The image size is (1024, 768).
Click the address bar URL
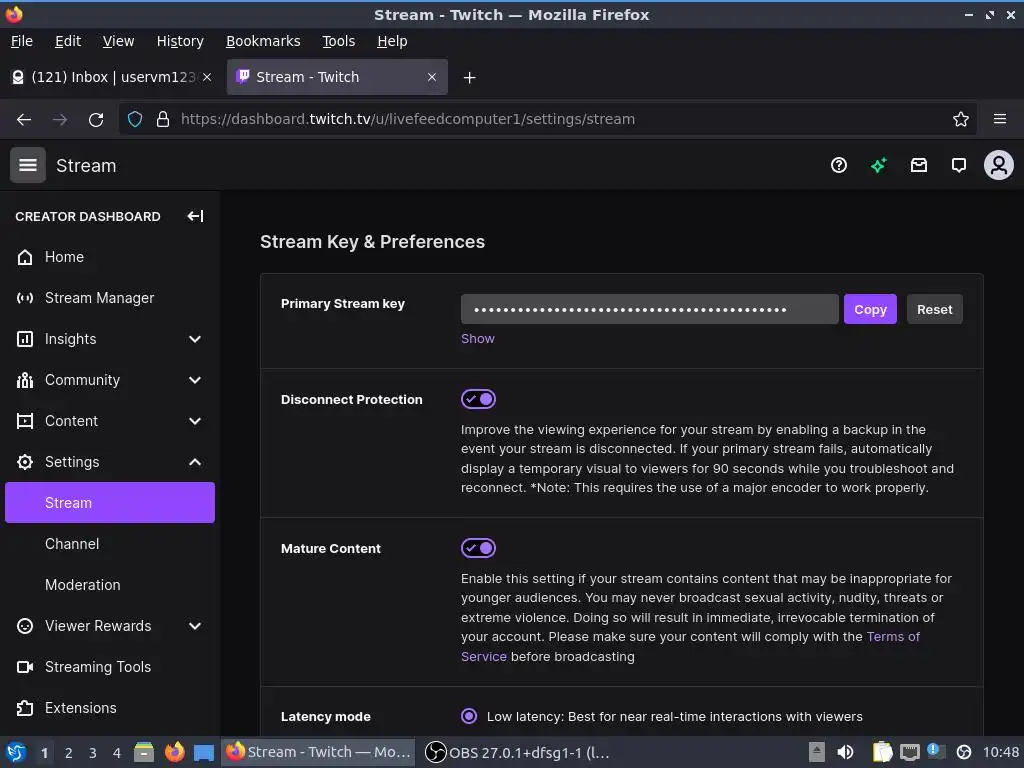tap(408, 120)
